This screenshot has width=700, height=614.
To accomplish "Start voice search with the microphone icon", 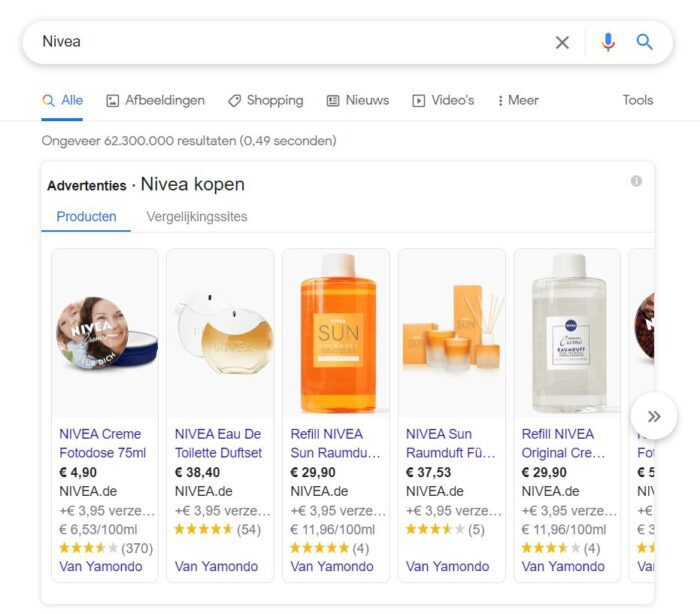I will coord(607,42).
